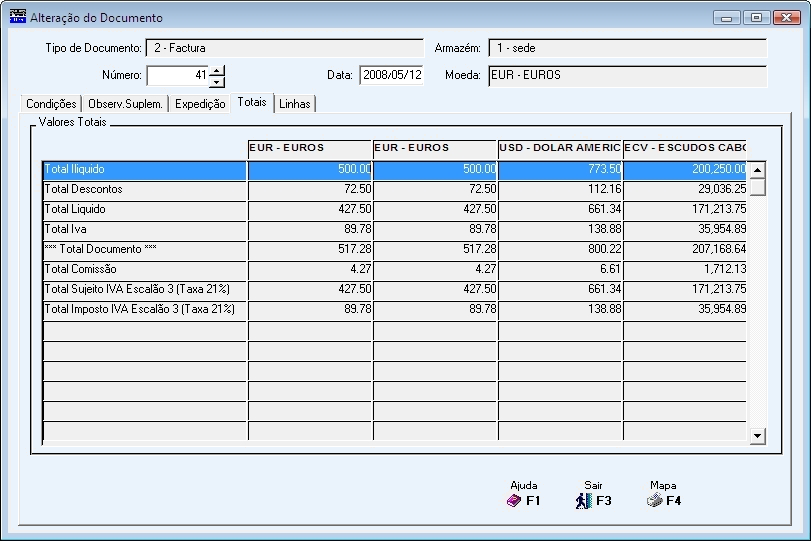811x541 pixels.
Task: Click the Tipo de Documento field
Action: [284, 48]
